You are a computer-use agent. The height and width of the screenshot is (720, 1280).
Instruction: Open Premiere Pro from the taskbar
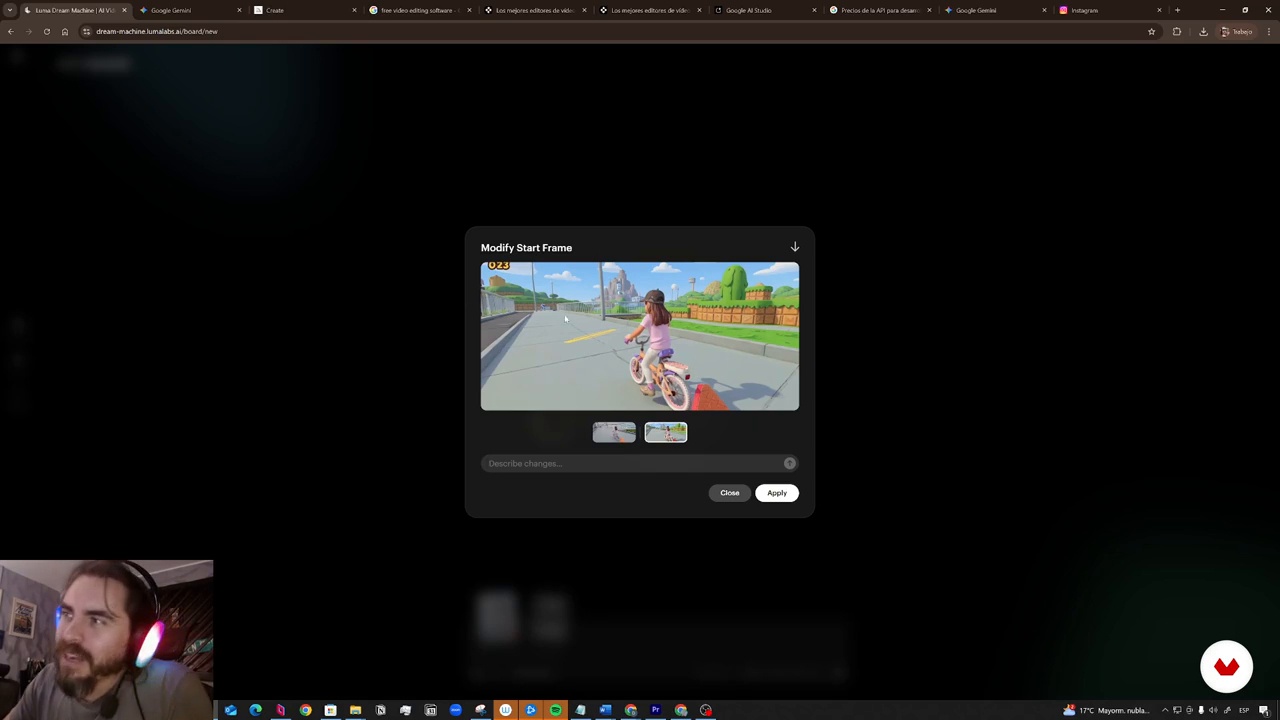point(656,710)
